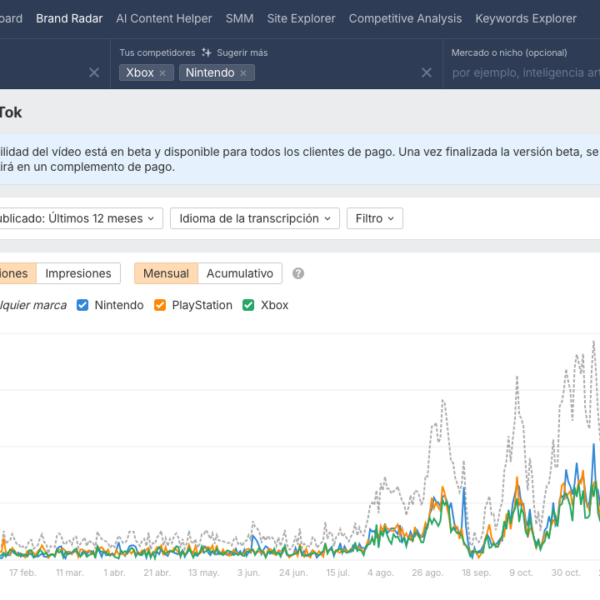Select the Mensual view button
Image resolution: width=600 pixels, height=600 pixels.
tap(166, 273)
